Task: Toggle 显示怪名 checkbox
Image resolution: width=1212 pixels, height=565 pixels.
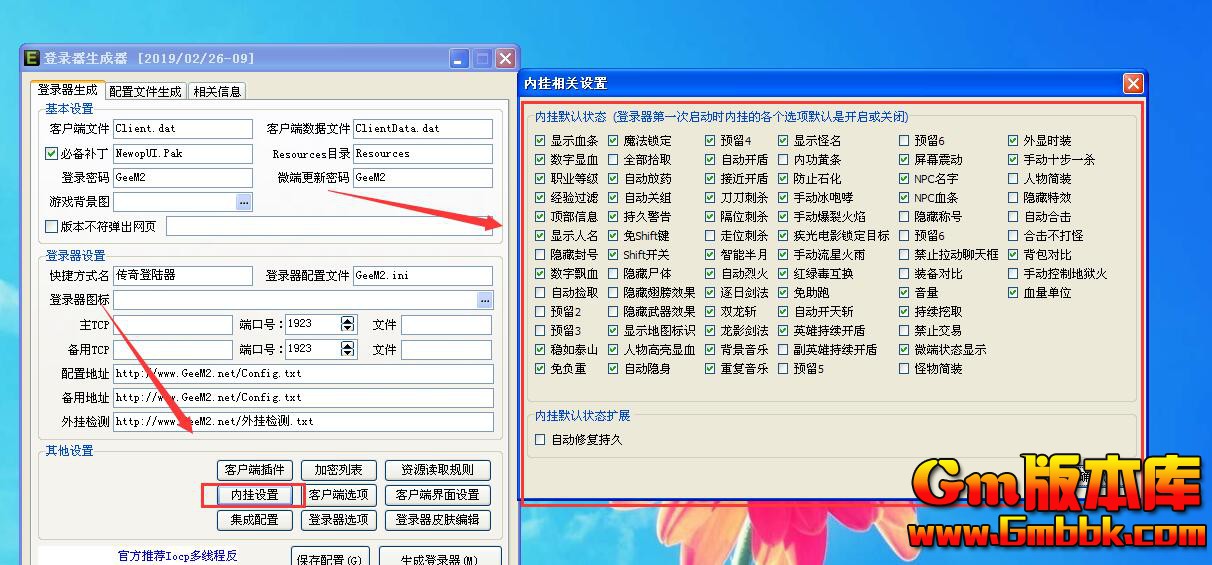Action: (x=785, y=141)
